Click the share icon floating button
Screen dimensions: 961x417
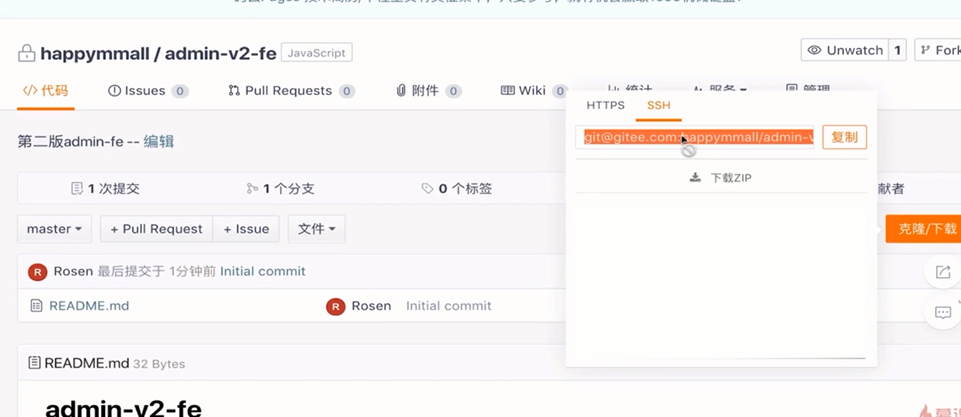943,272
